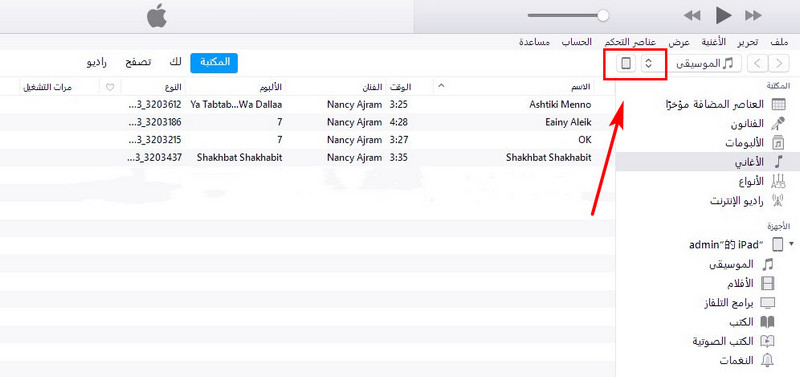Click the الأنواع genres icon
The image size is (800, 377).
click(x=779, y=181)
